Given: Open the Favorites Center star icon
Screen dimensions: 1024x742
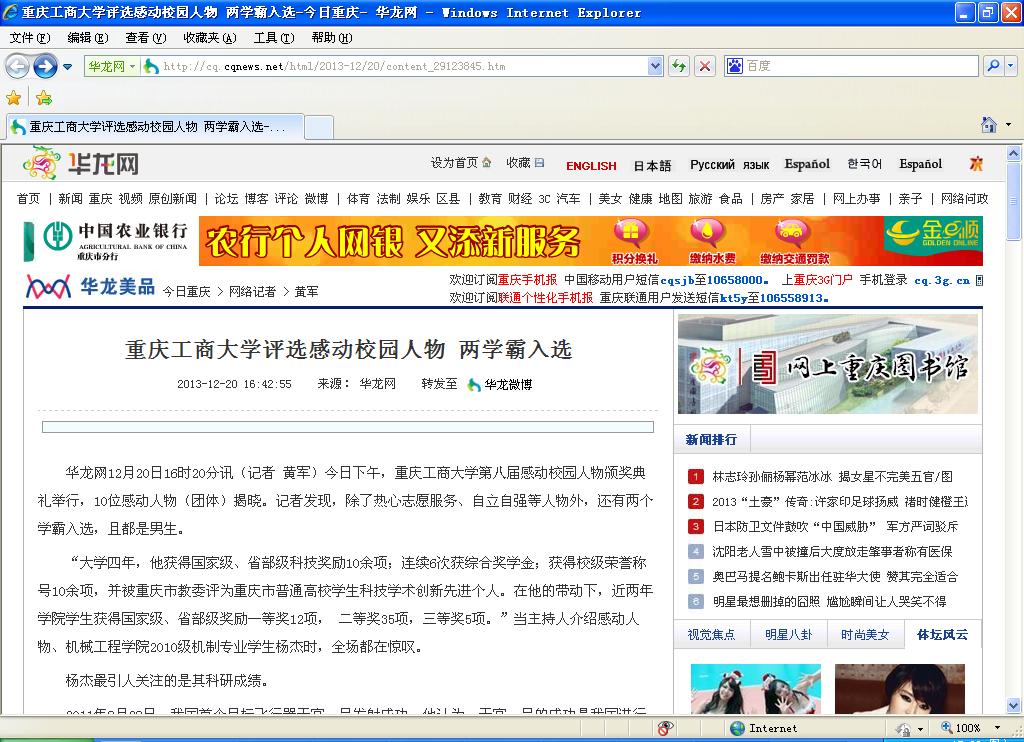Looking at the screenshot, I should click(x=14, y=98).
